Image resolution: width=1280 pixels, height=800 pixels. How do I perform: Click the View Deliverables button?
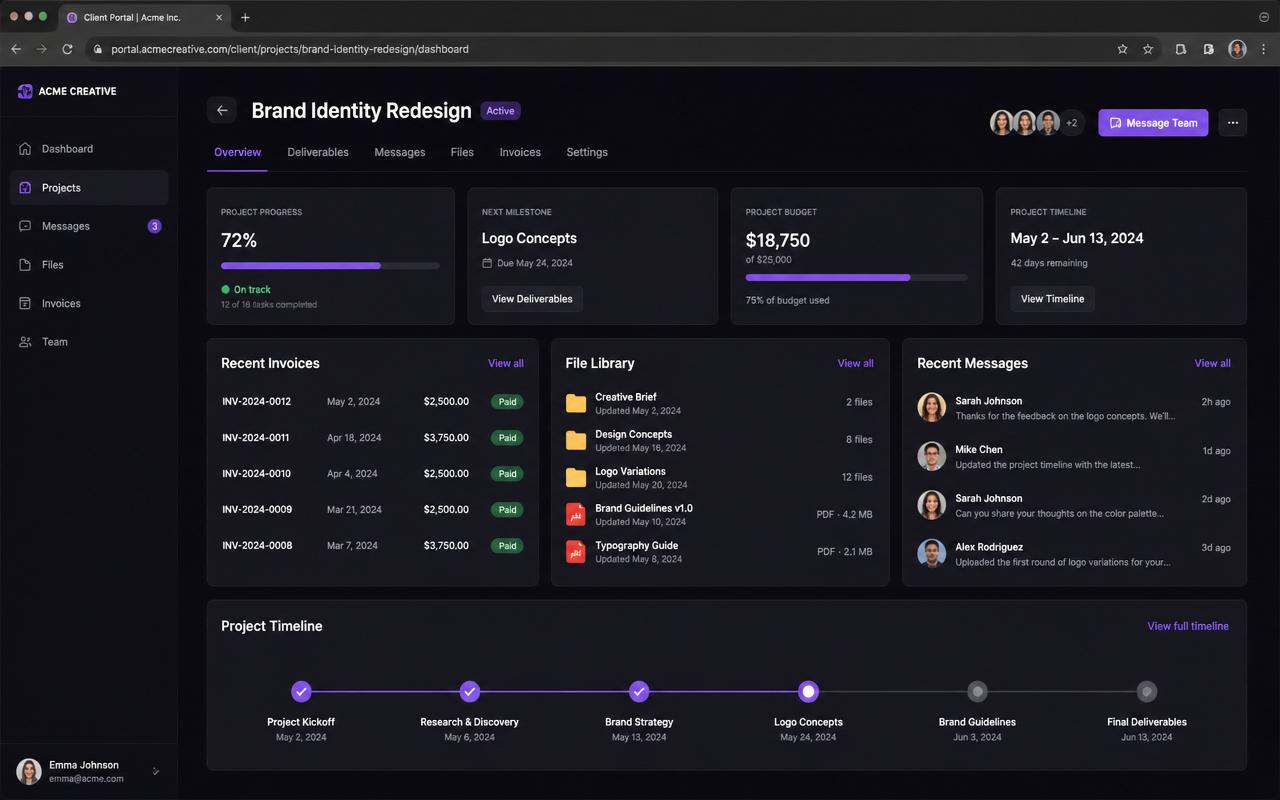pos(532,299)
